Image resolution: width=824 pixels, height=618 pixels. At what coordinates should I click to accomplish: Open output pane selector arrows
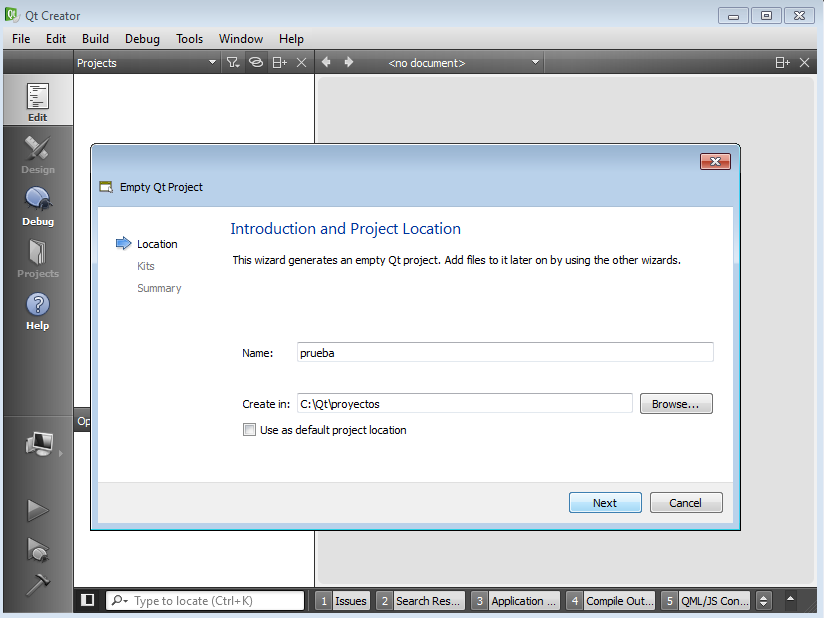pos(764,600)
